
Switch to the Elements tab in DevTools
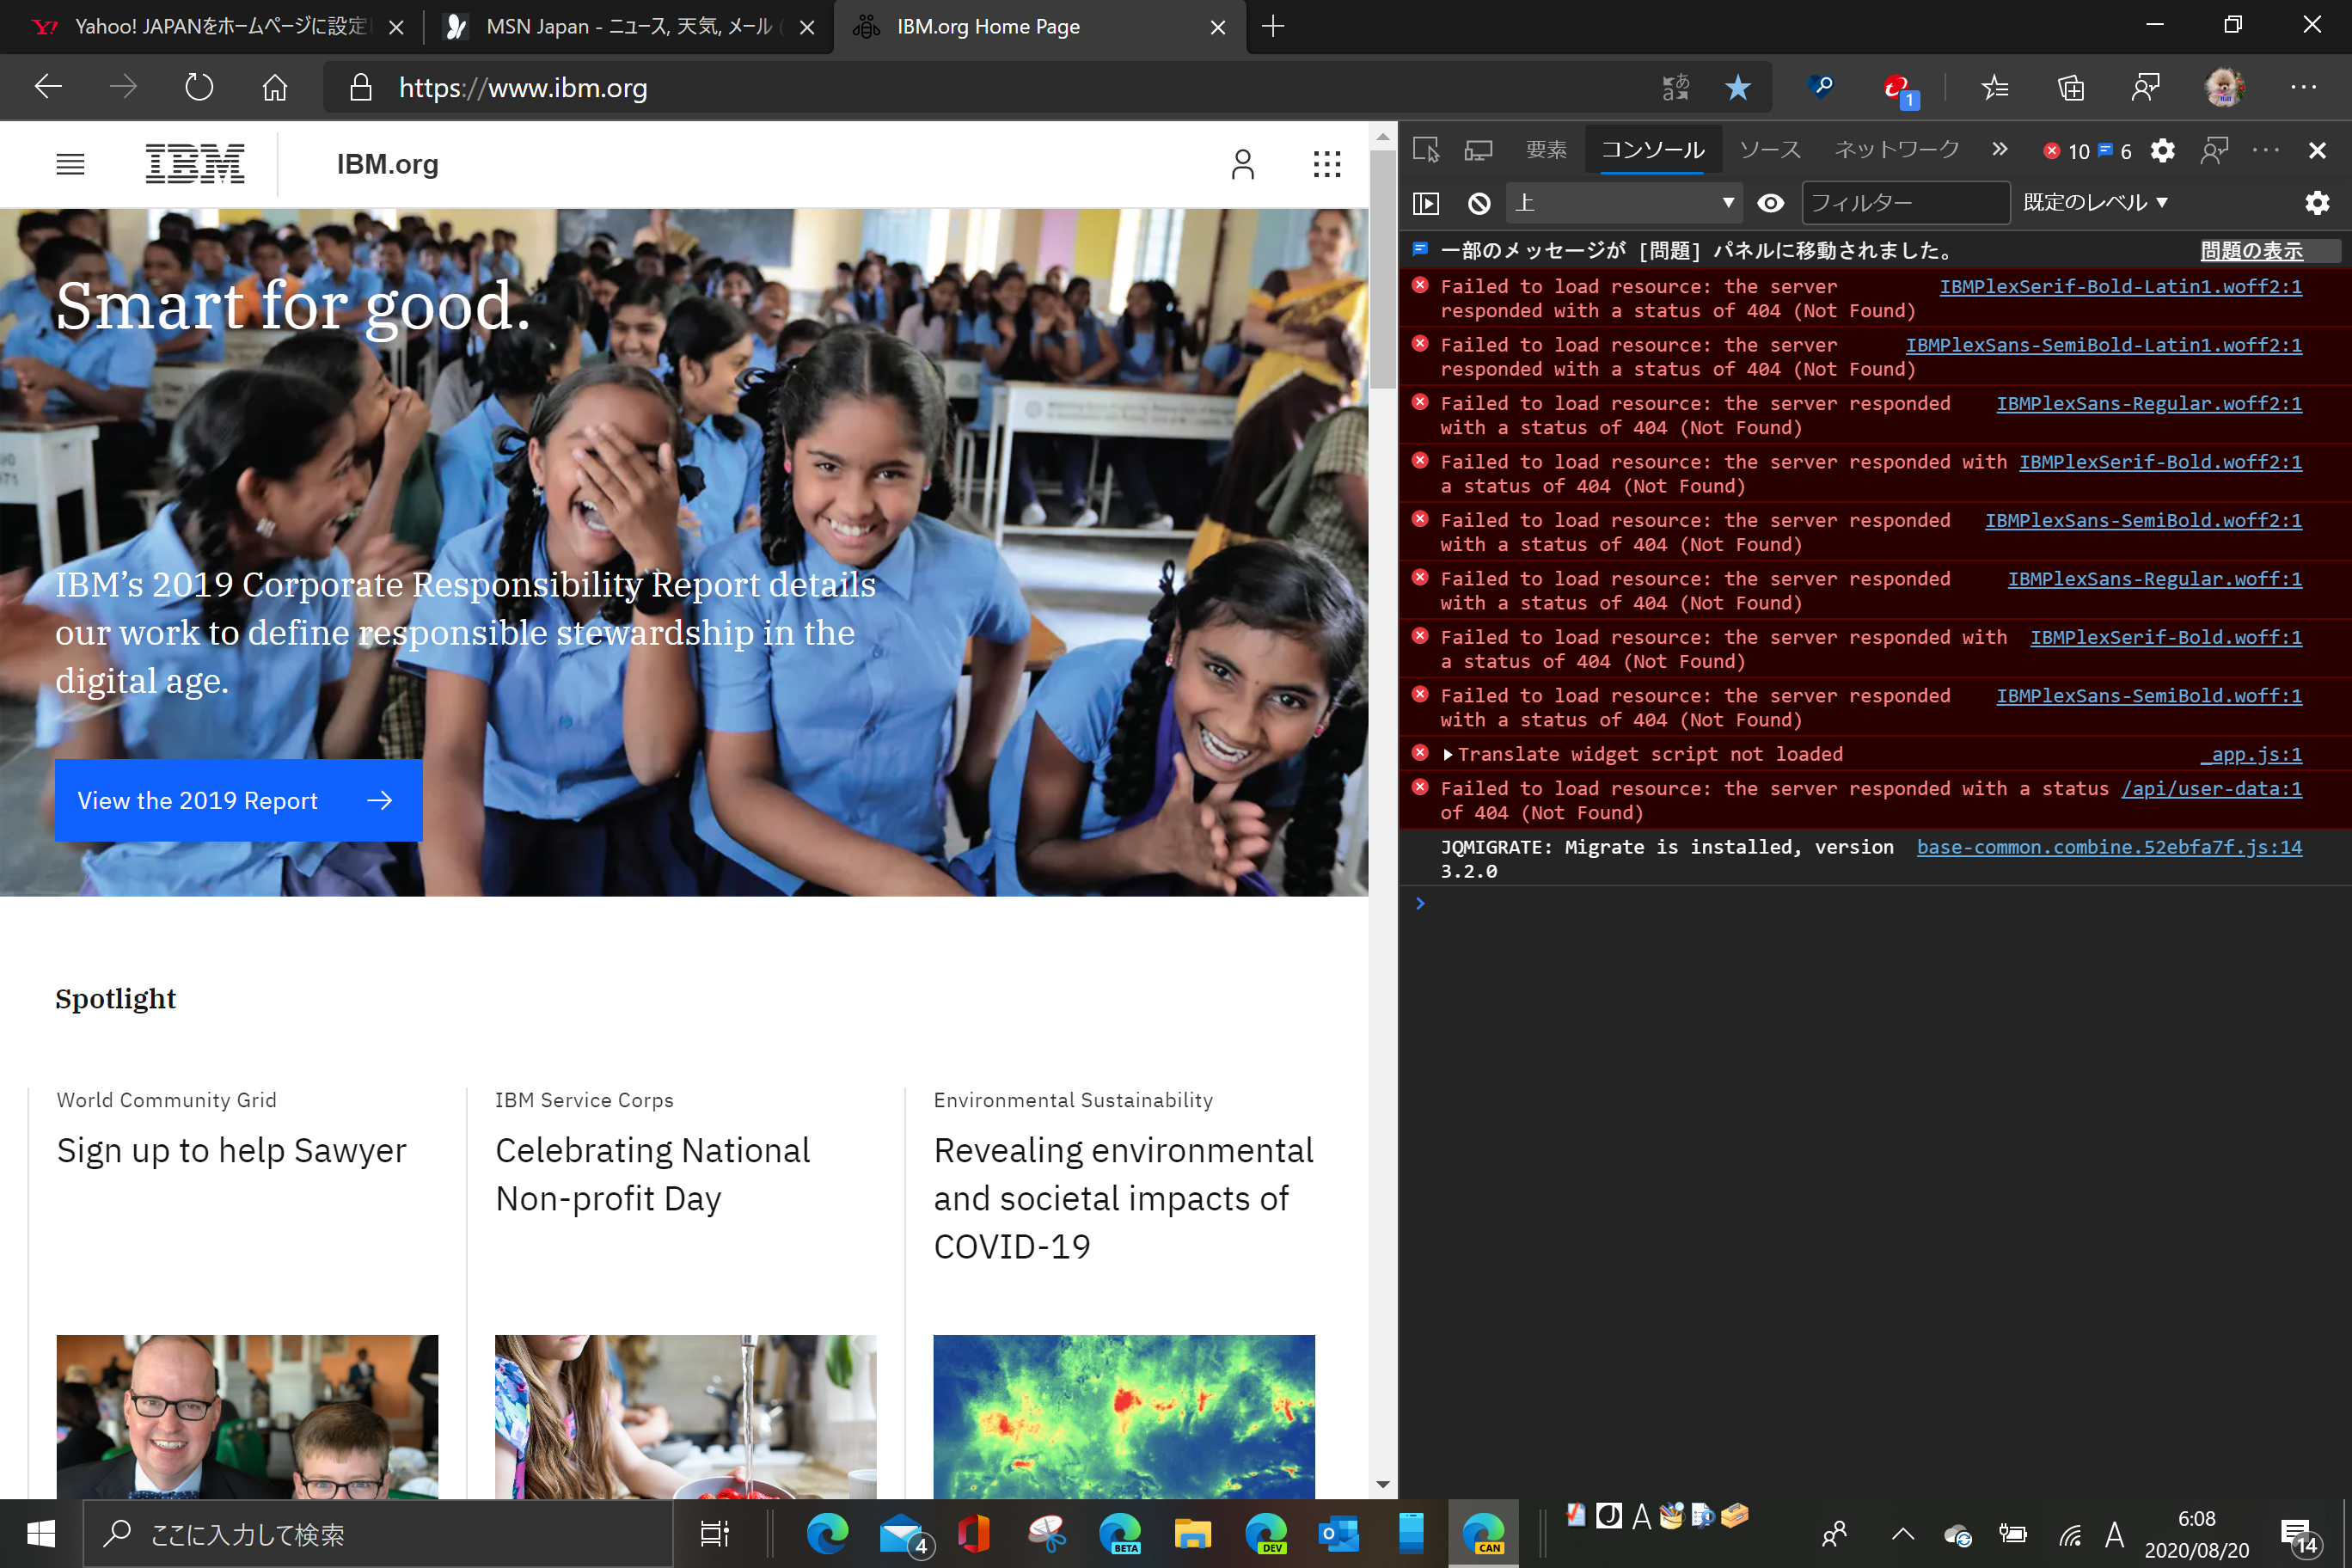click(1546, 150)
